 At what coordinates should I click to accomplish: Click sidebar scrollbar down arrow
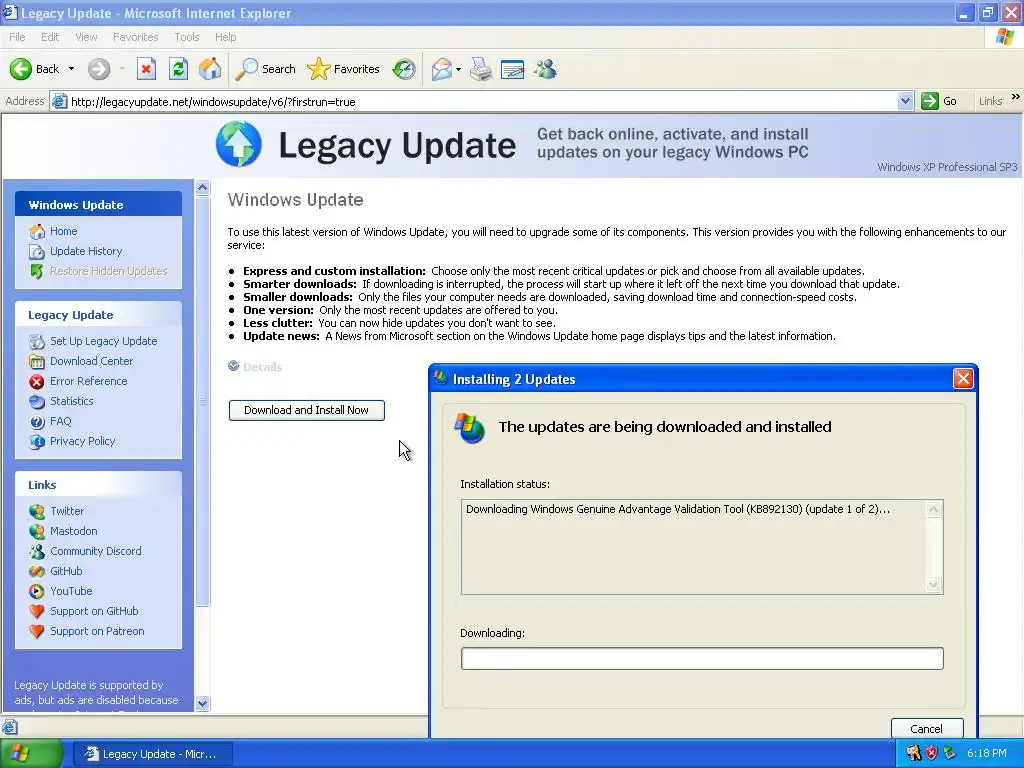pyautogui.click(x=202, y=703)
